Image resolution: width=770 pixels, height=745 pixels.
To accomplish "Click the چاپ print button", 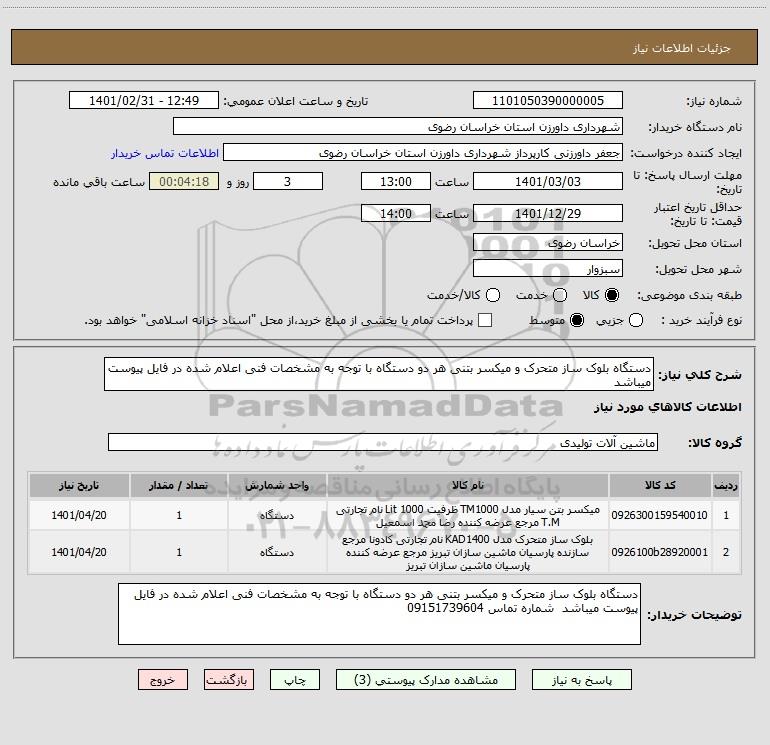I will tap(295, 680).
